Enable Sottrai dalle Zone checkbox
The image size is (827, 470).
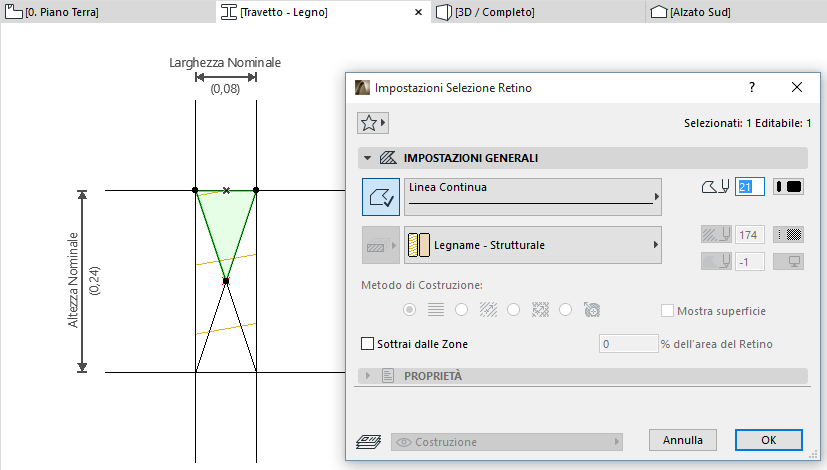pos(367,344)
